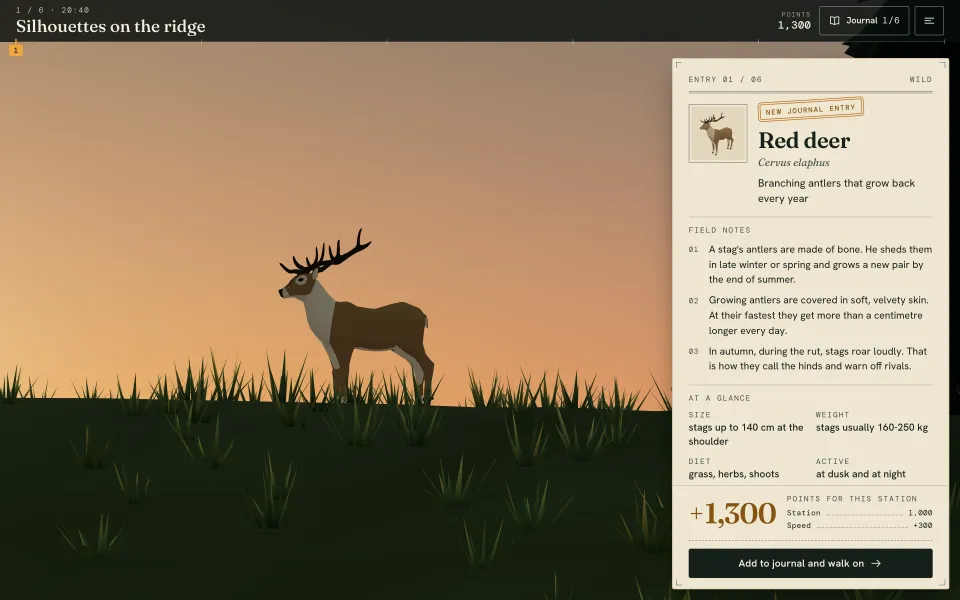Click the "WILD" tag on the entry card
The image size is (960, 600).
pos(920,79)
